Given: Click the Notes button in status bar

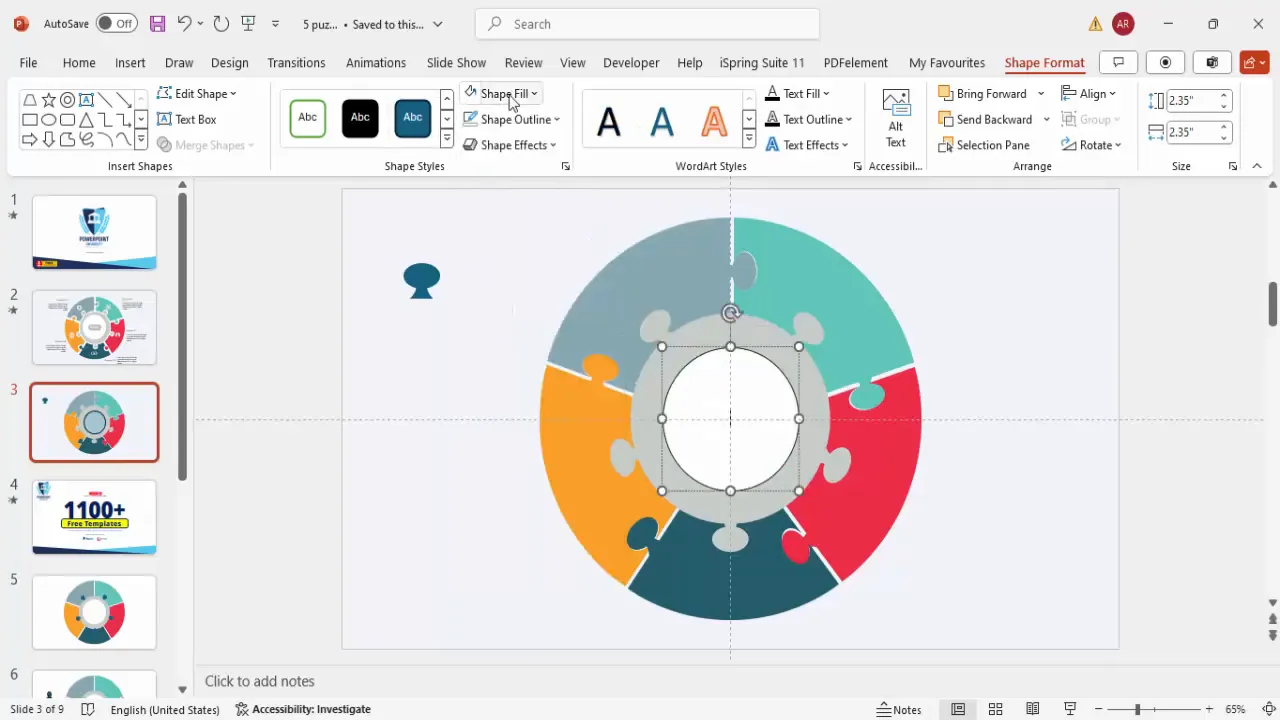Looking at the screenshot, I should (899, 709).
